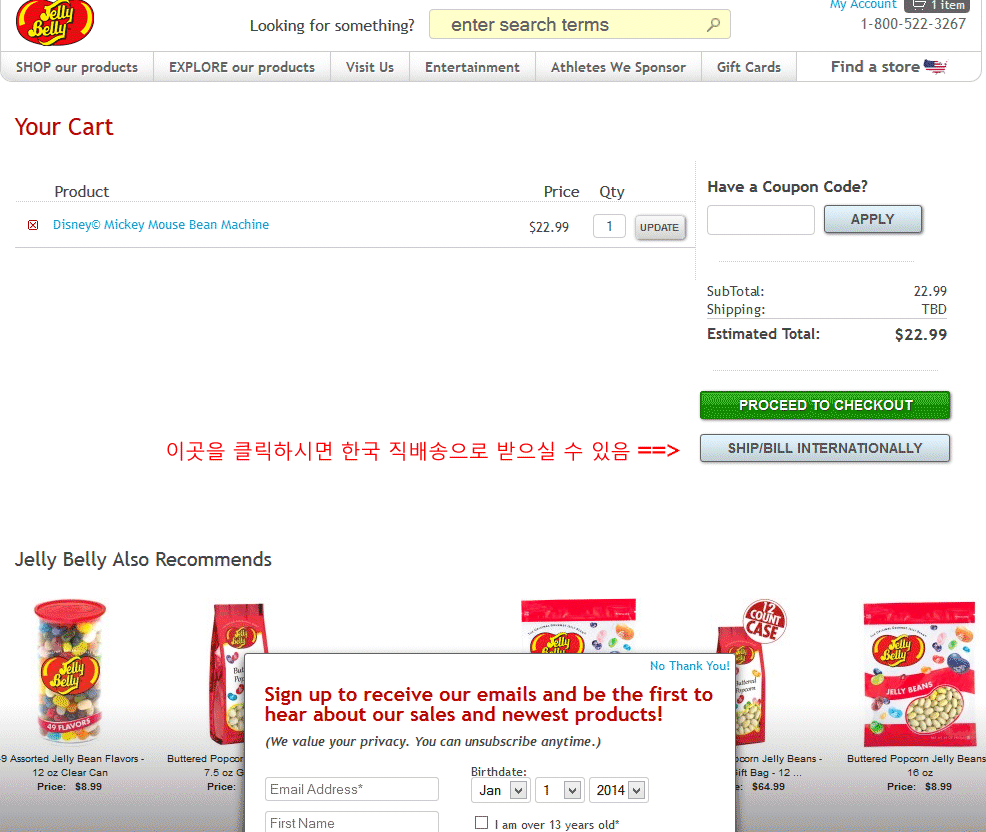The image size is (986, 832).
Task: Click PROCEED TO CHECKOUT button
Action: (825, 405)
